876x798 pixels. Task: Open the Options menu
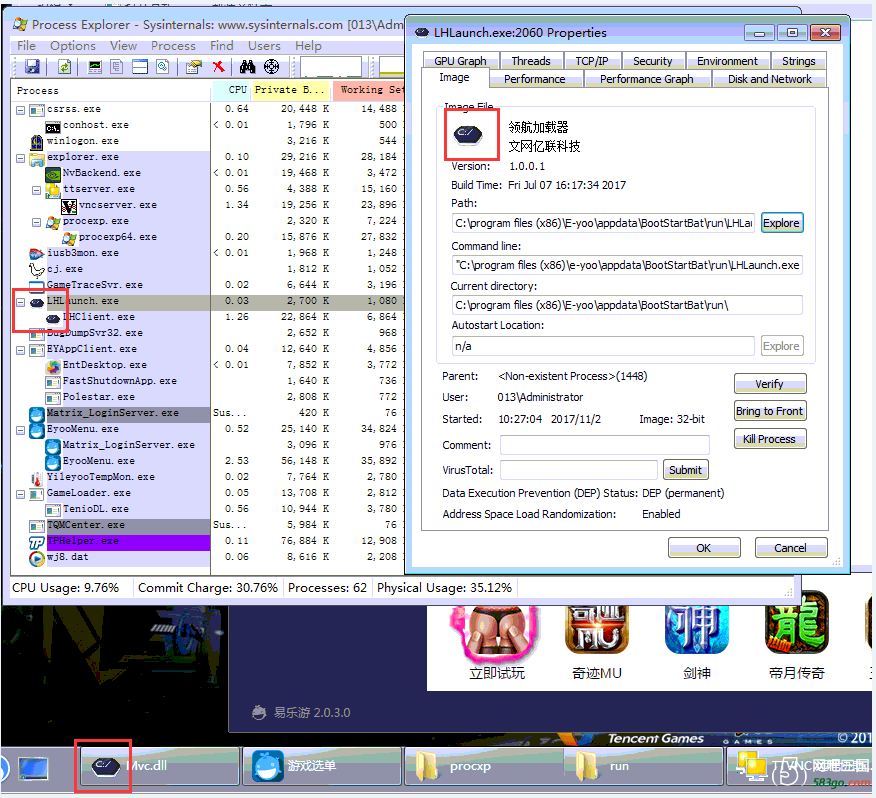click(73, 46)
